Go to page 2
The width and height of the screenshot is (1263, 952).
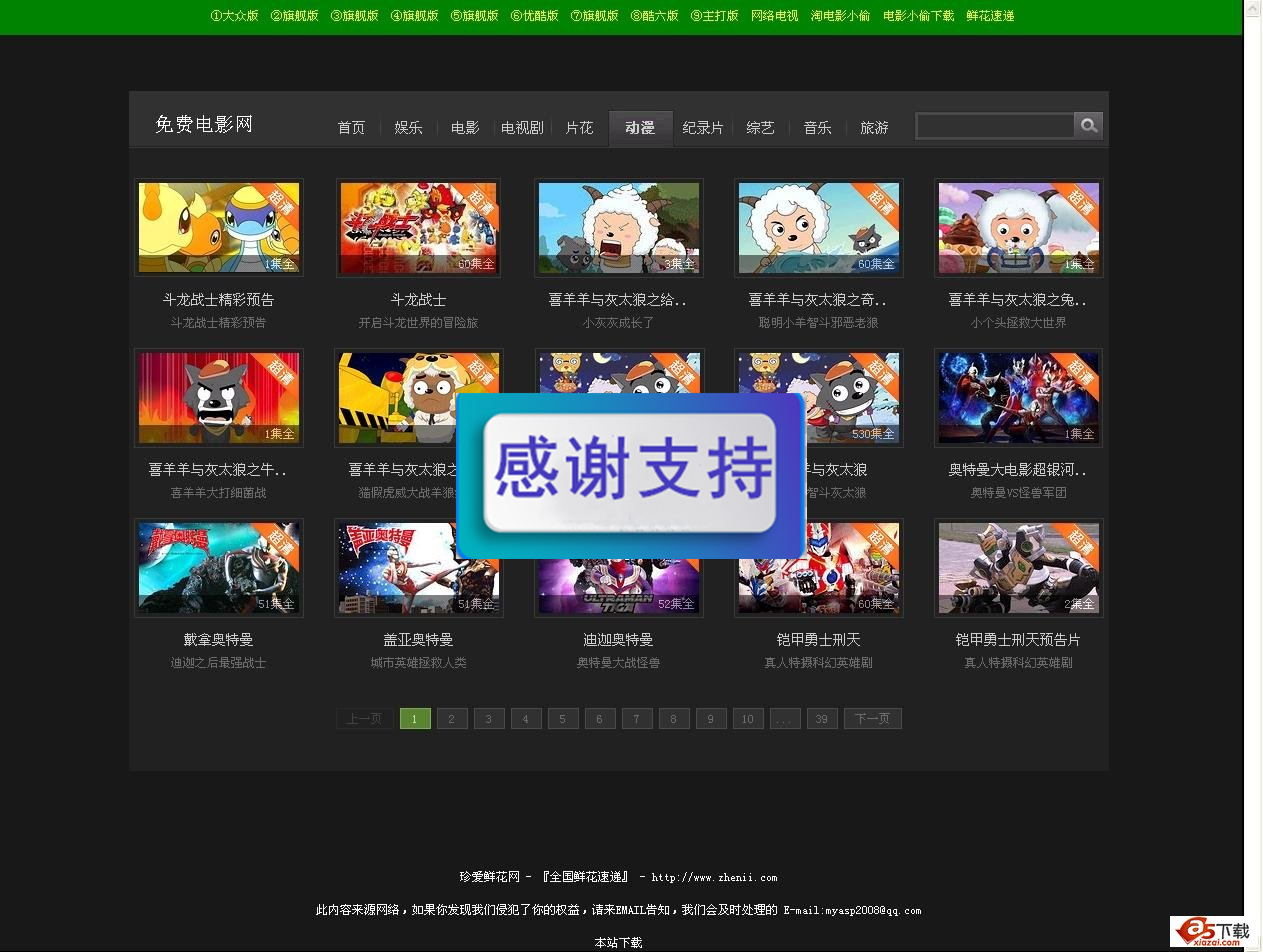pos(452,719)
